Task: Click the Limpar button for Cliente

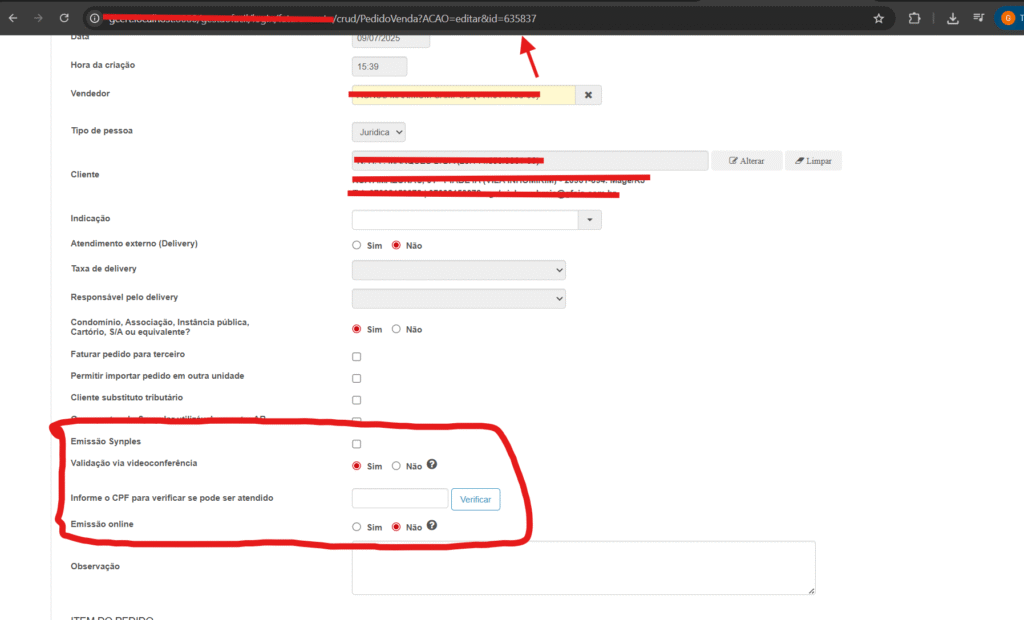Action: pyautogui.click(x=813, y=160)
